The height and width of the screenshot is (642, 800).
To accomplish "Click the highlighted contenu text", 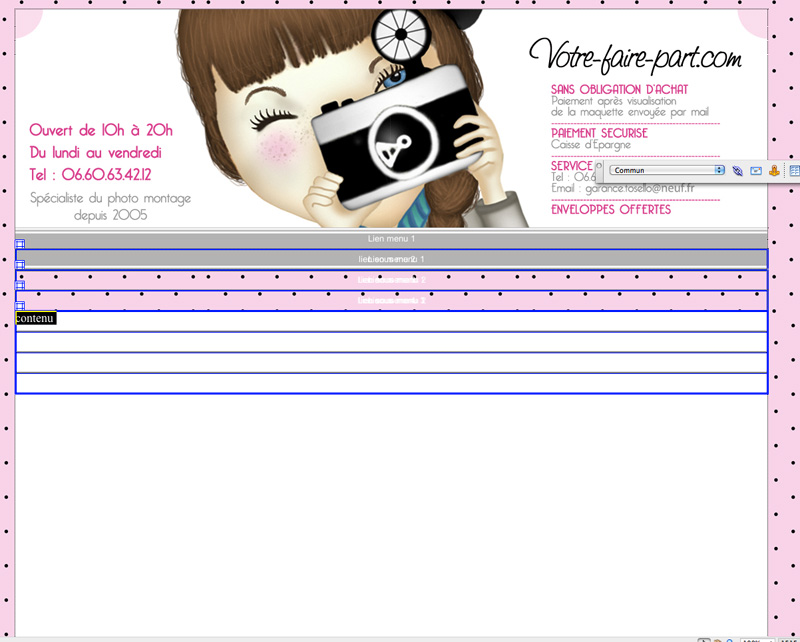I will 35,318.
